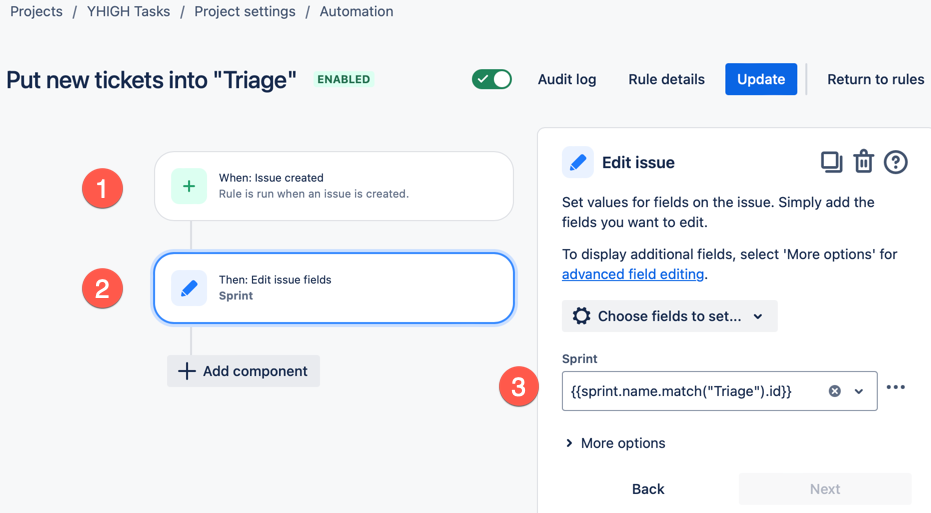Screen dimensions: 931x513
Task: Open the Audit log
Action: coord(566,80)
